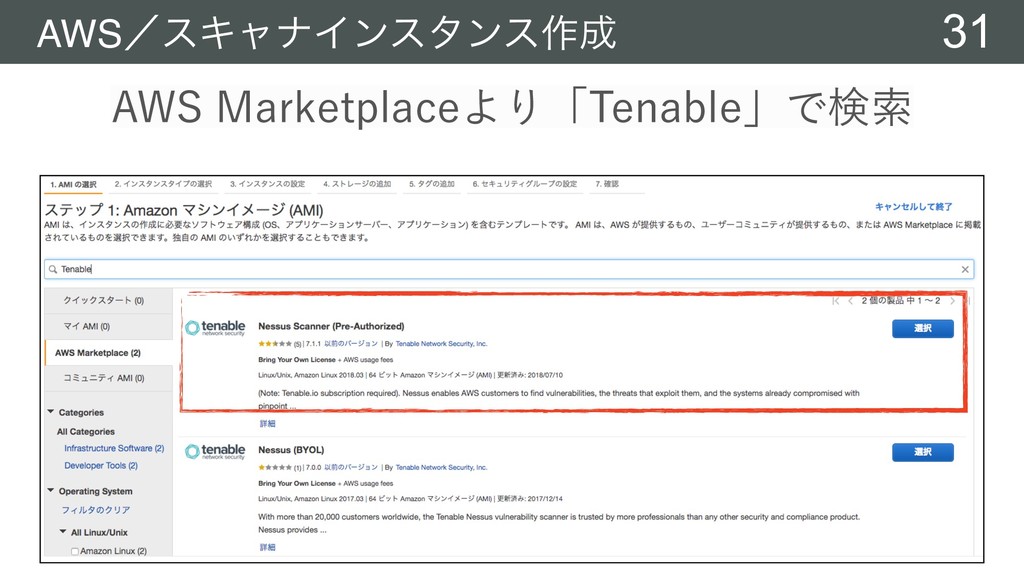Open Tenable Network Security link for Nessus Scanner
1024x576 pixels.
click(441, 344)
